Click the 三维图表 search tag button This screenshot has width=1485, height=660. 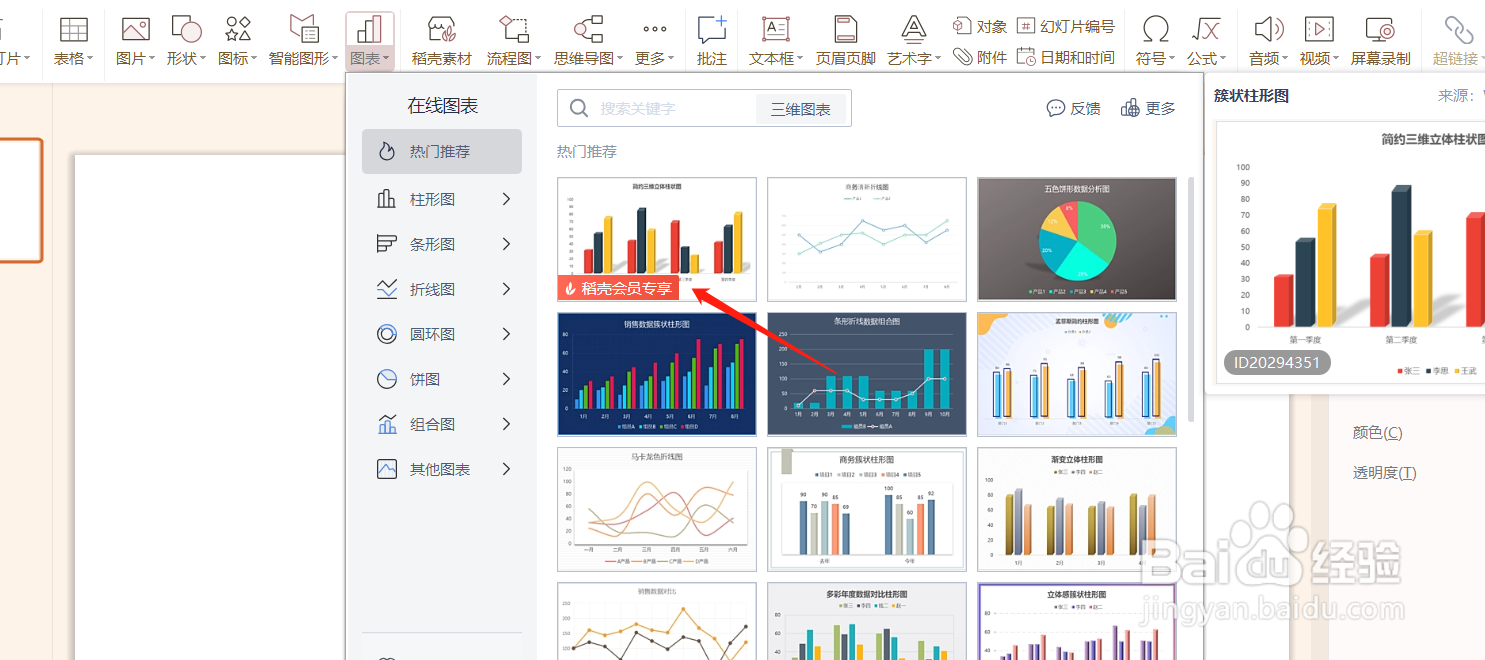point(801,109)
